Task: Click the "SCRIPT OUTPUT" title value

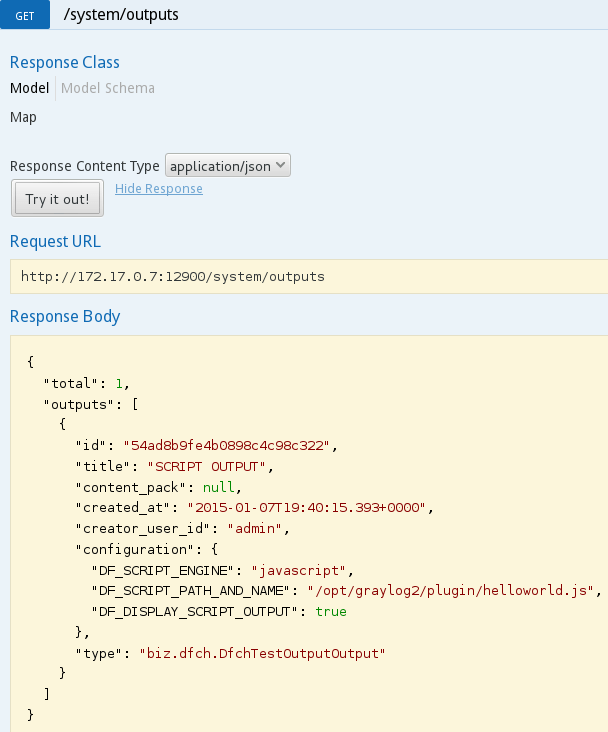Action: 209,466
